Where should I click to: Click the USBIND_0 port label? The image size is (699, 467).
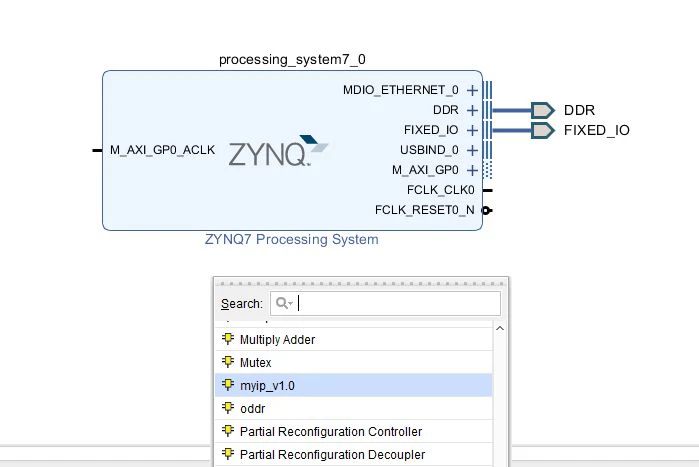(x=429, y=150)
